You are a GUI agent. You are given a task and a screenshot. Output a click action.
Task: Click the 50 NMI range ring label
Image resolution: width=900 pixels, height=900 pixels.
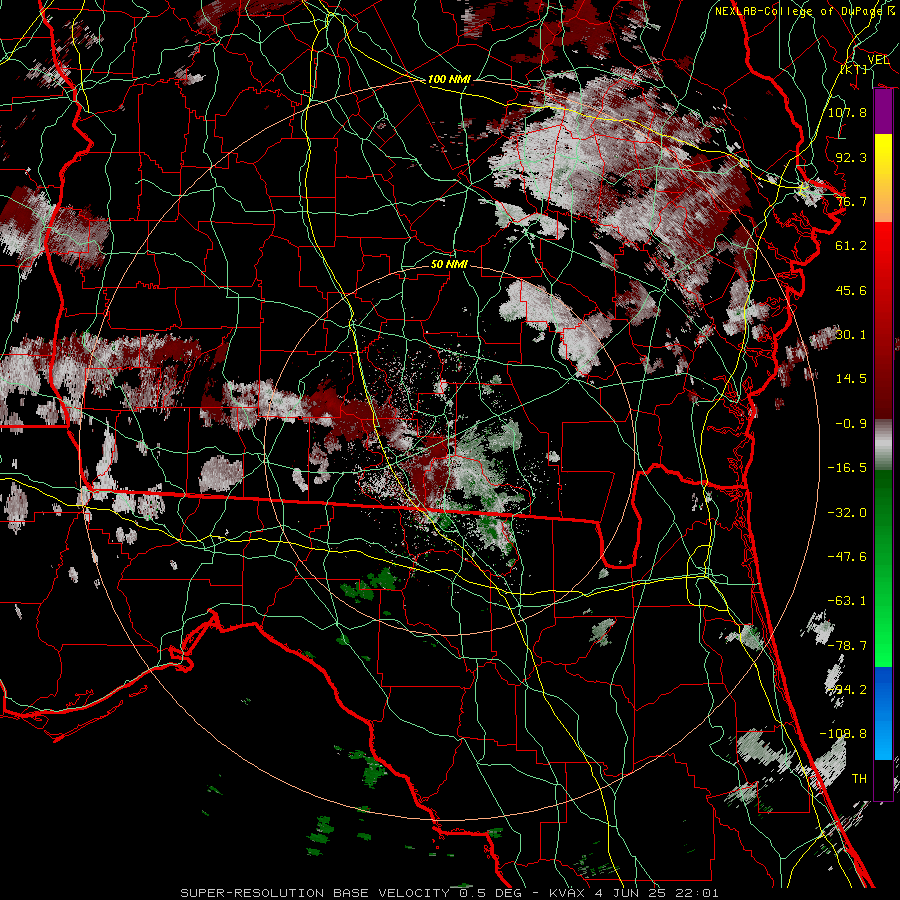[x=449, y=264]
